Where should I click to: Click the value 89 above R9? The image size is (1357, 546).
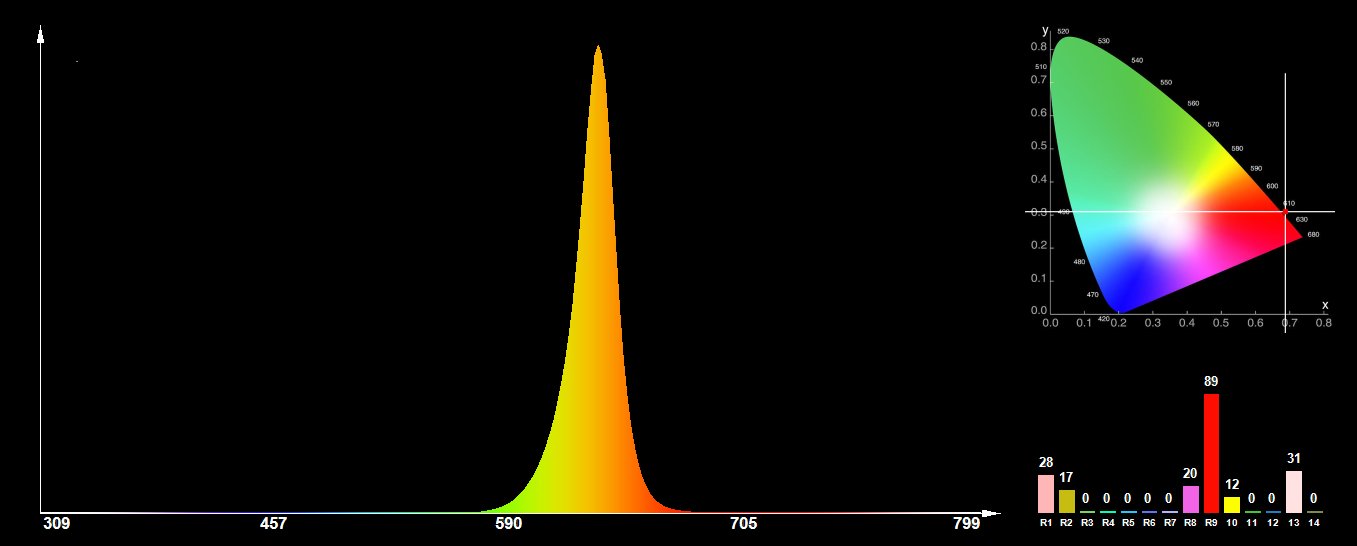click(x=1211, y=382)
